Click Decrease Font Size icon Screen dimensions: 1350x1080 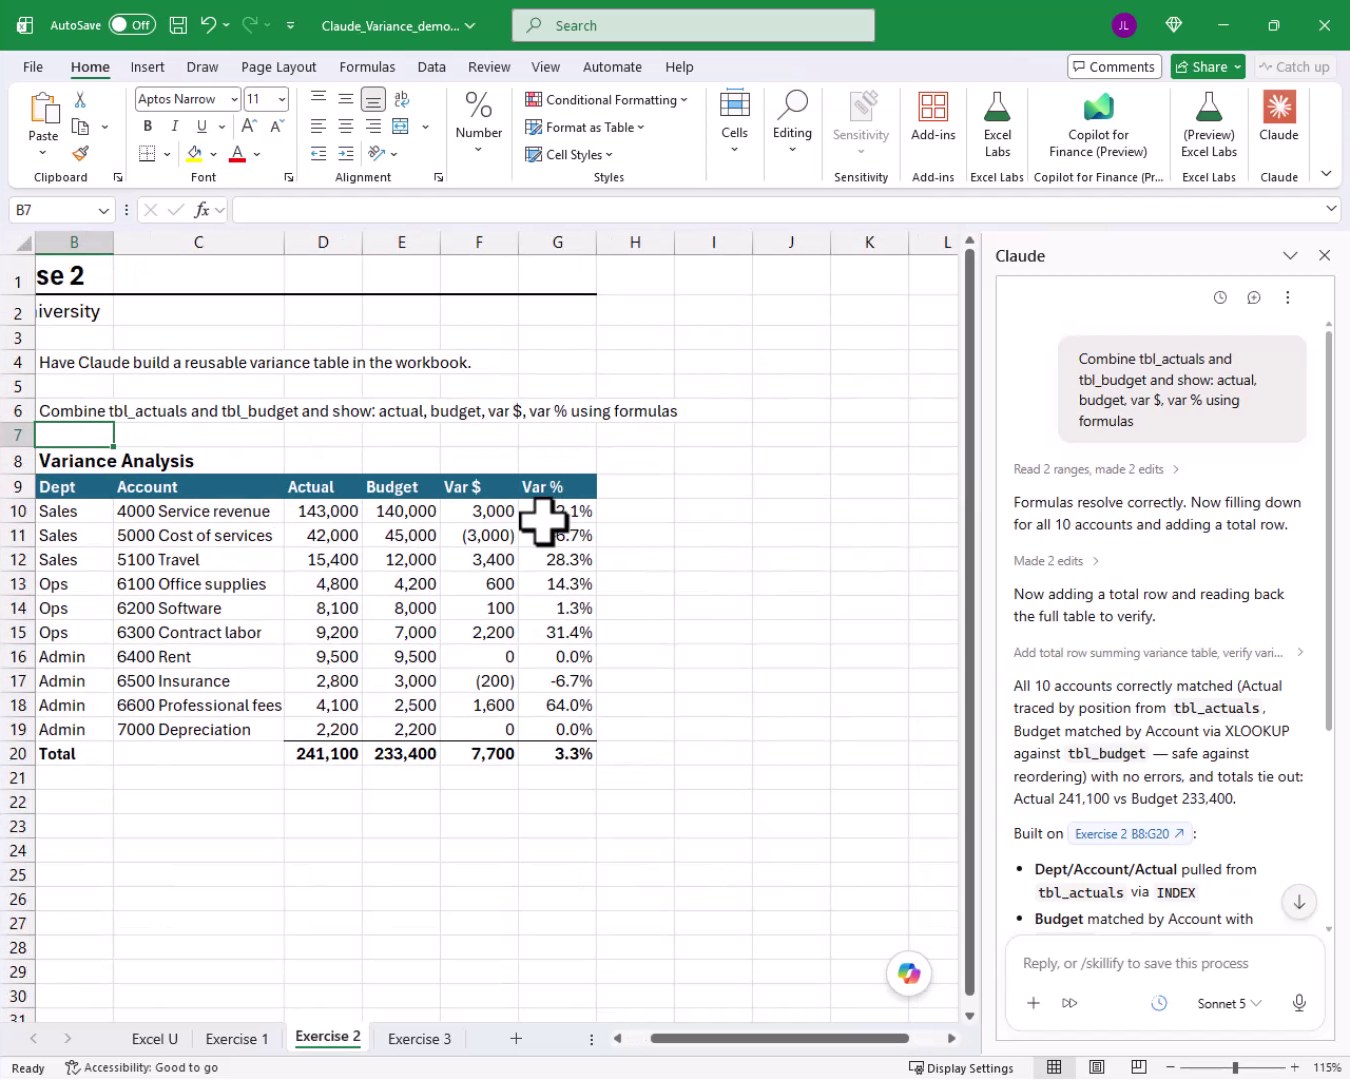(277, 126)
